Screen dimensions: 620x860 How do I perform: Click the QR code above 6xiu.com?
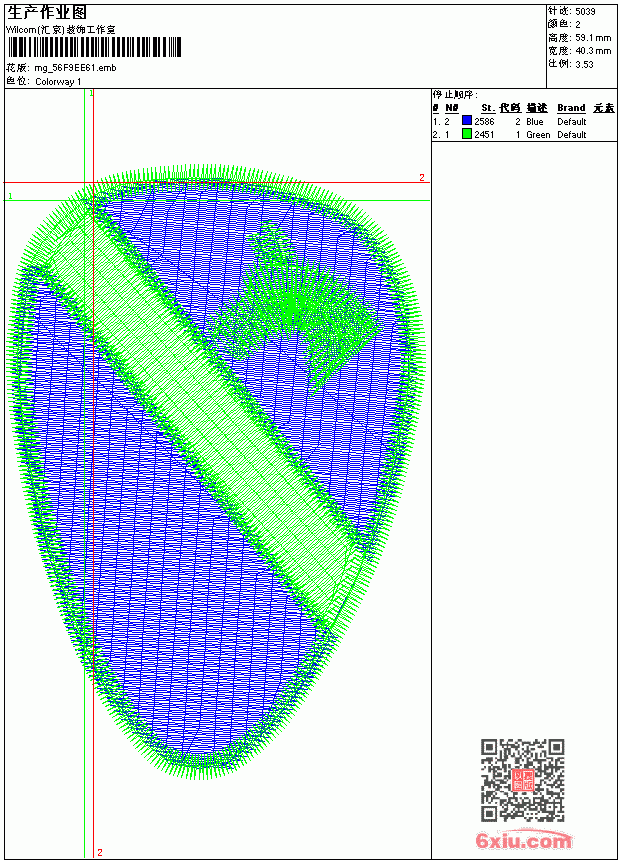pos(522,779)
